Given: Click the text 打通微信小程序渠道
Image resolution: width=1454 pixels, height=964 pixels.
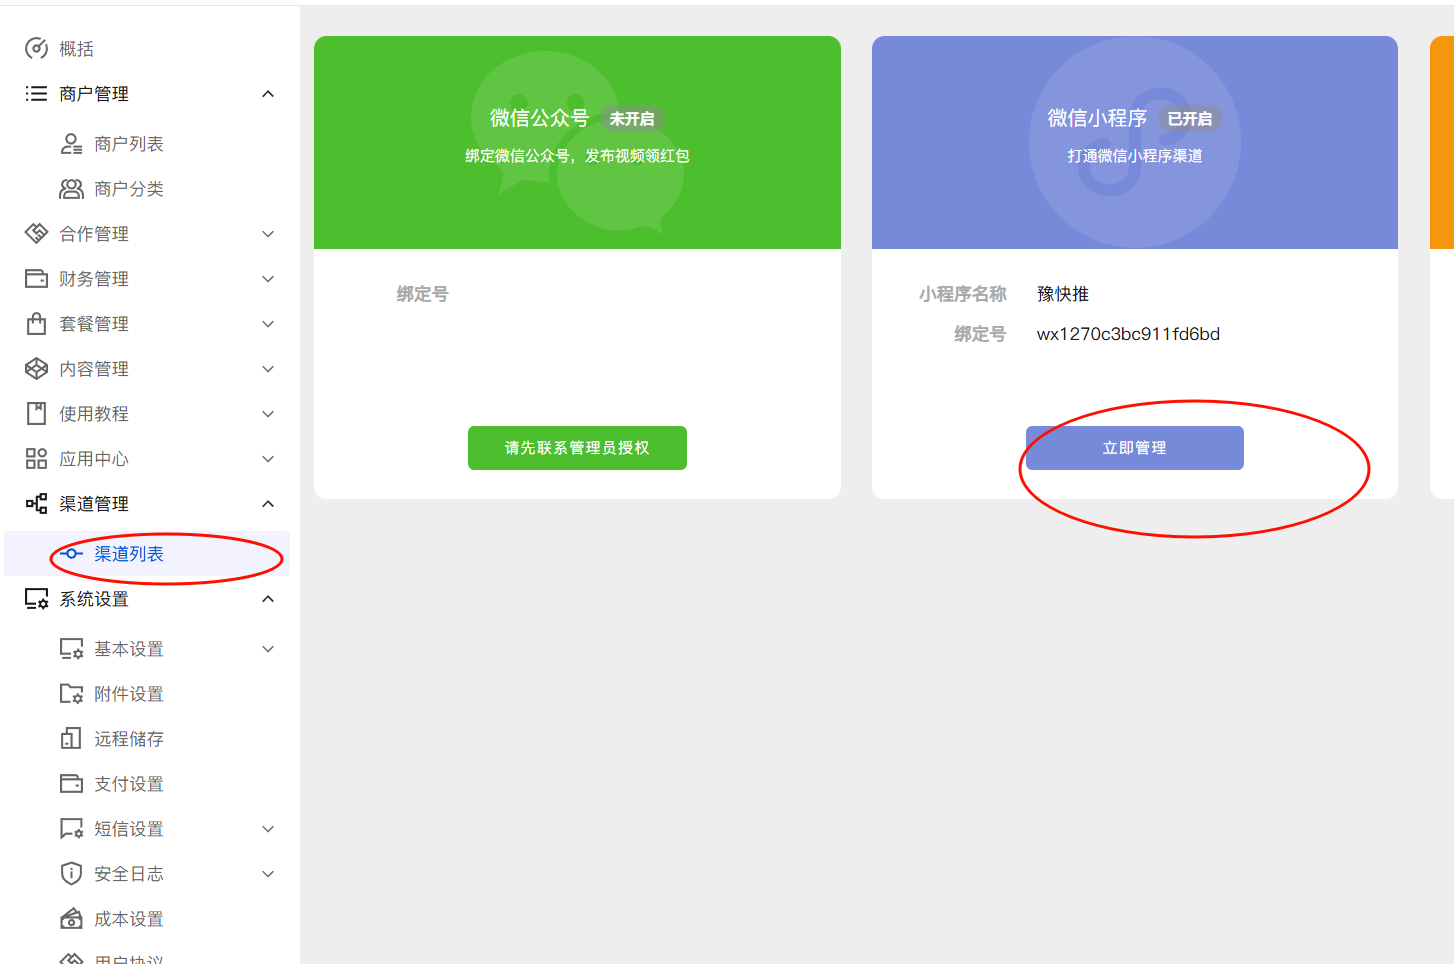Looking at the screenshot, I should click(x=1135, y=156).
